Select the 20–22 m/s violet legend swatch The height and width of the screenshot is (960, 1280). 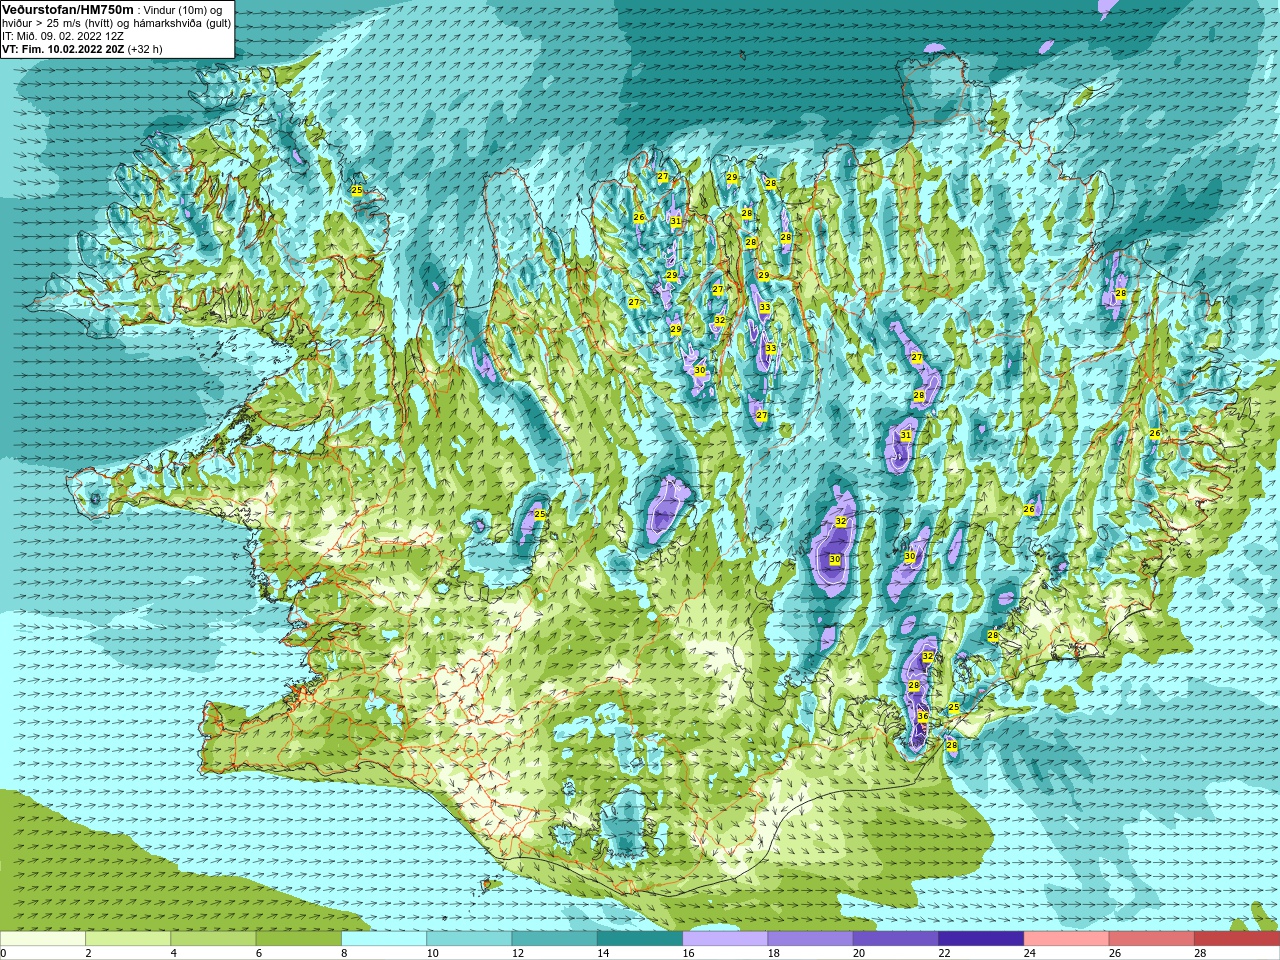pos(896,939)
